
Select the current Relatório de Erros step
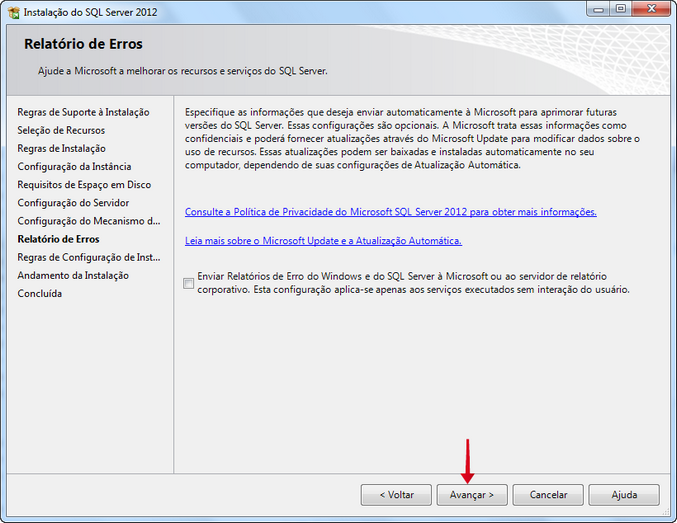[x=58, y=239]
